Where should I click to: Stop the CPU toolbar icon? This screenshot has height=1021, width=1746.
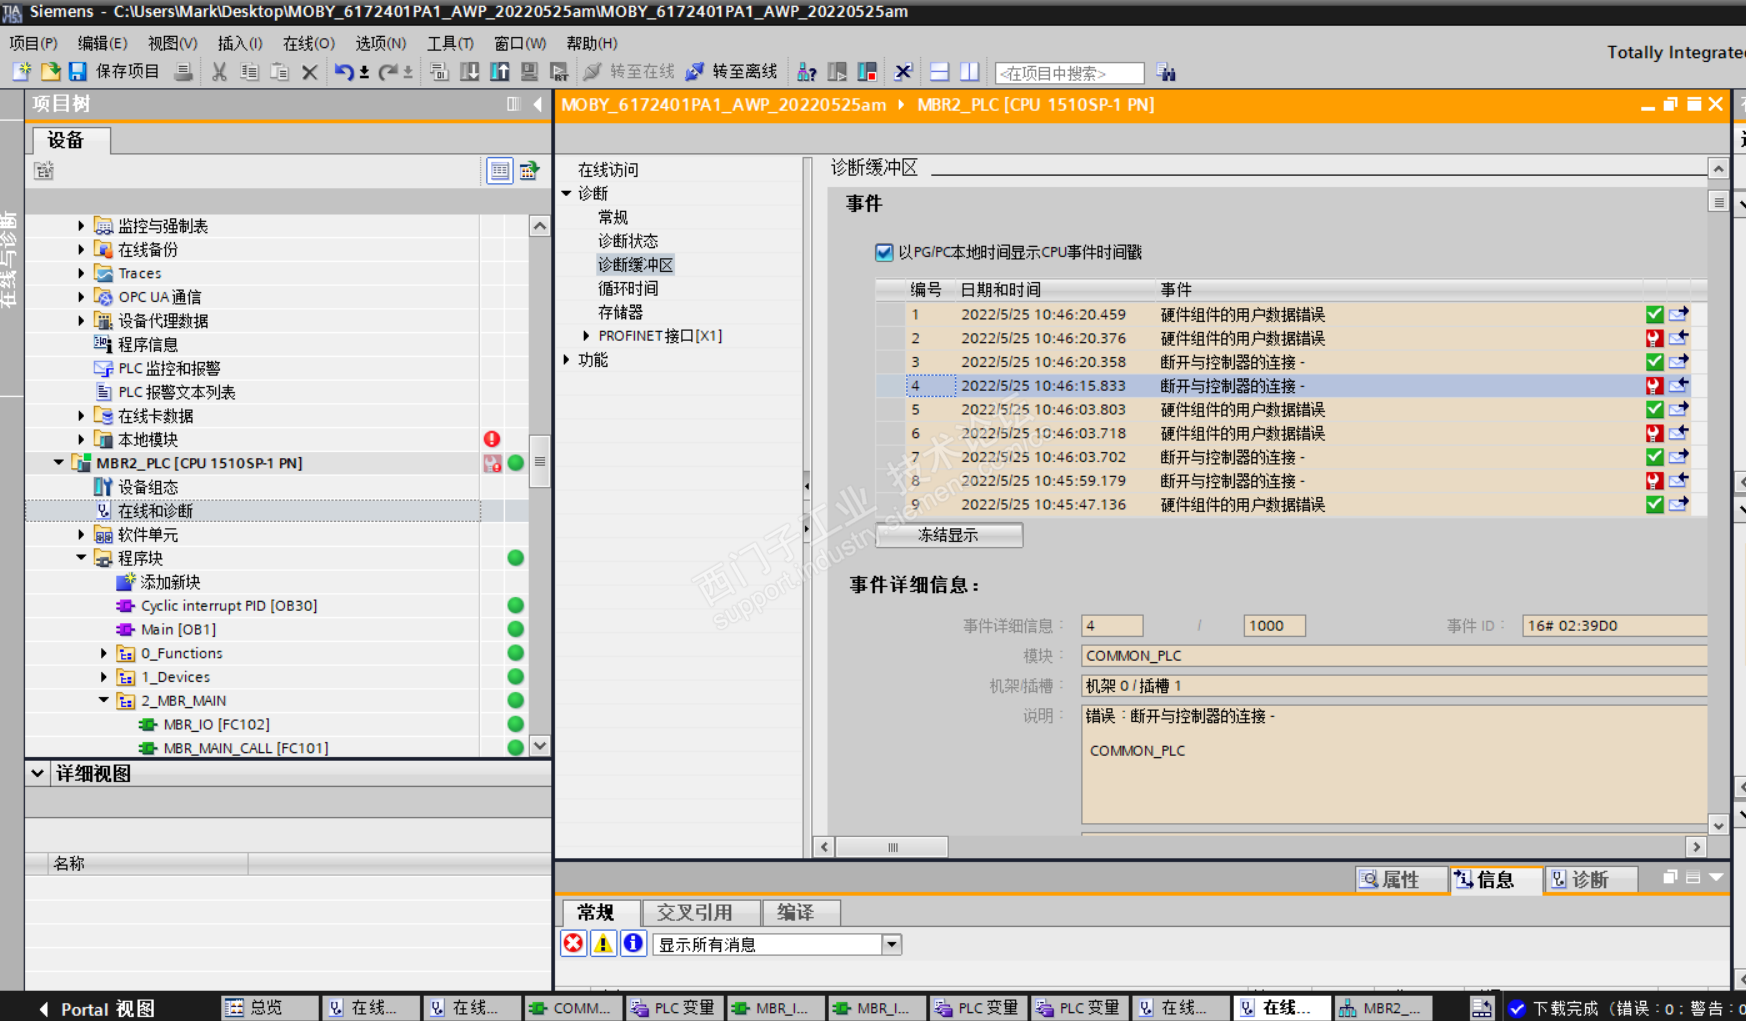coord(867,72)
